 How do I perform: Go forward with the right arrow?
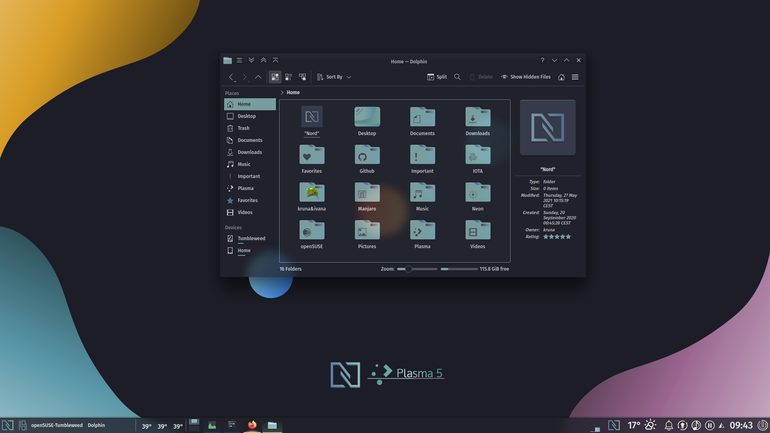pos(245,77)
